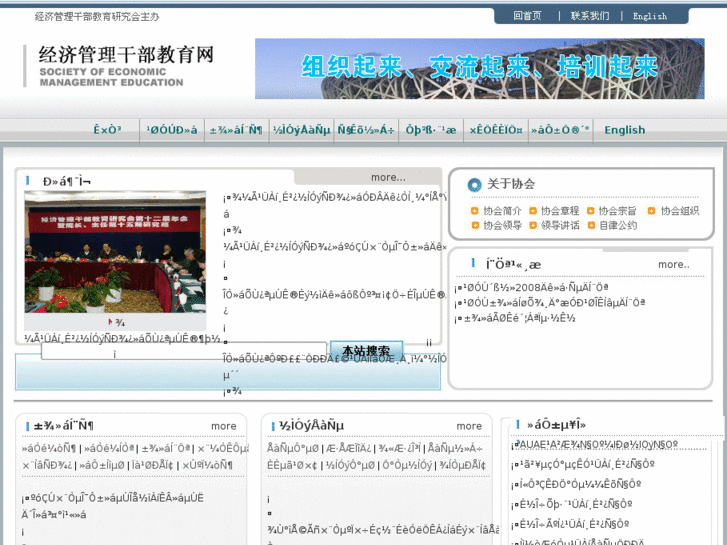Click orange bullet icon beside 自律公约
This screenshot has height=545, width=727.
(591, 225)
